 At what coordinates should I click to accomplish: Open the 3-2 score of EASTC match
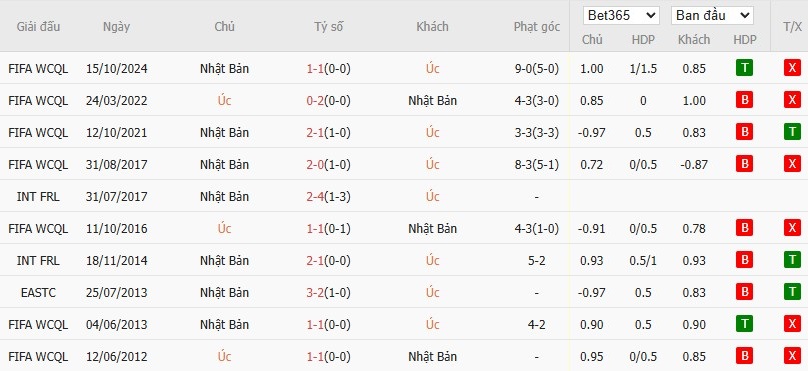[x=315, y=292]
